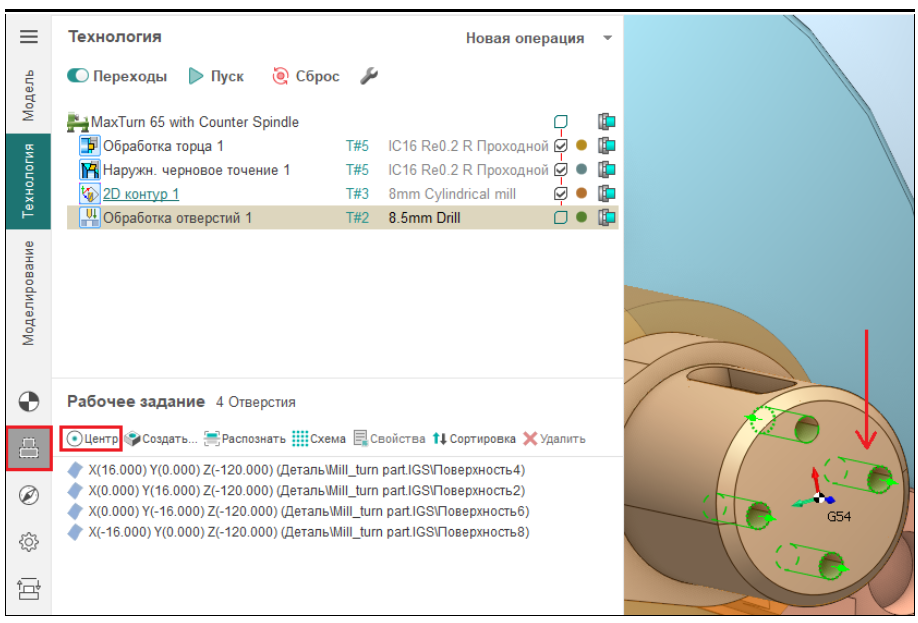Expand the Новая операция dropdown

tap(606, 38)
